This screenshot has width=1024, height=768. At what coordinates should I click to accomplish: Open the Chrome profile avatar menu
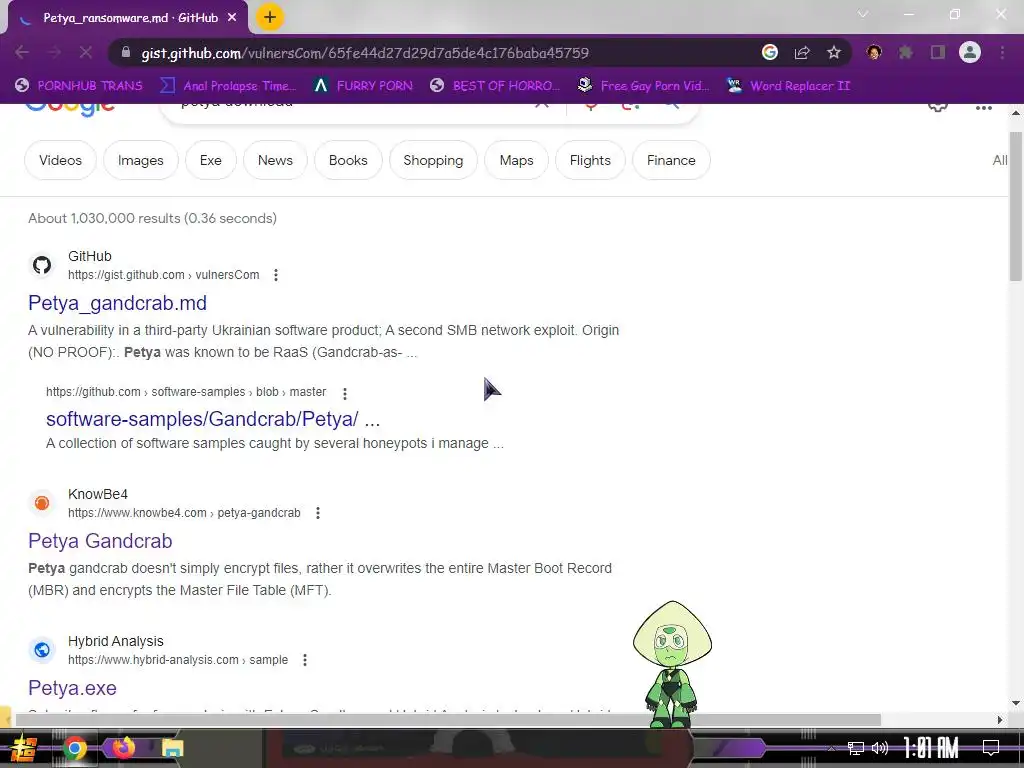click(970, 52)
